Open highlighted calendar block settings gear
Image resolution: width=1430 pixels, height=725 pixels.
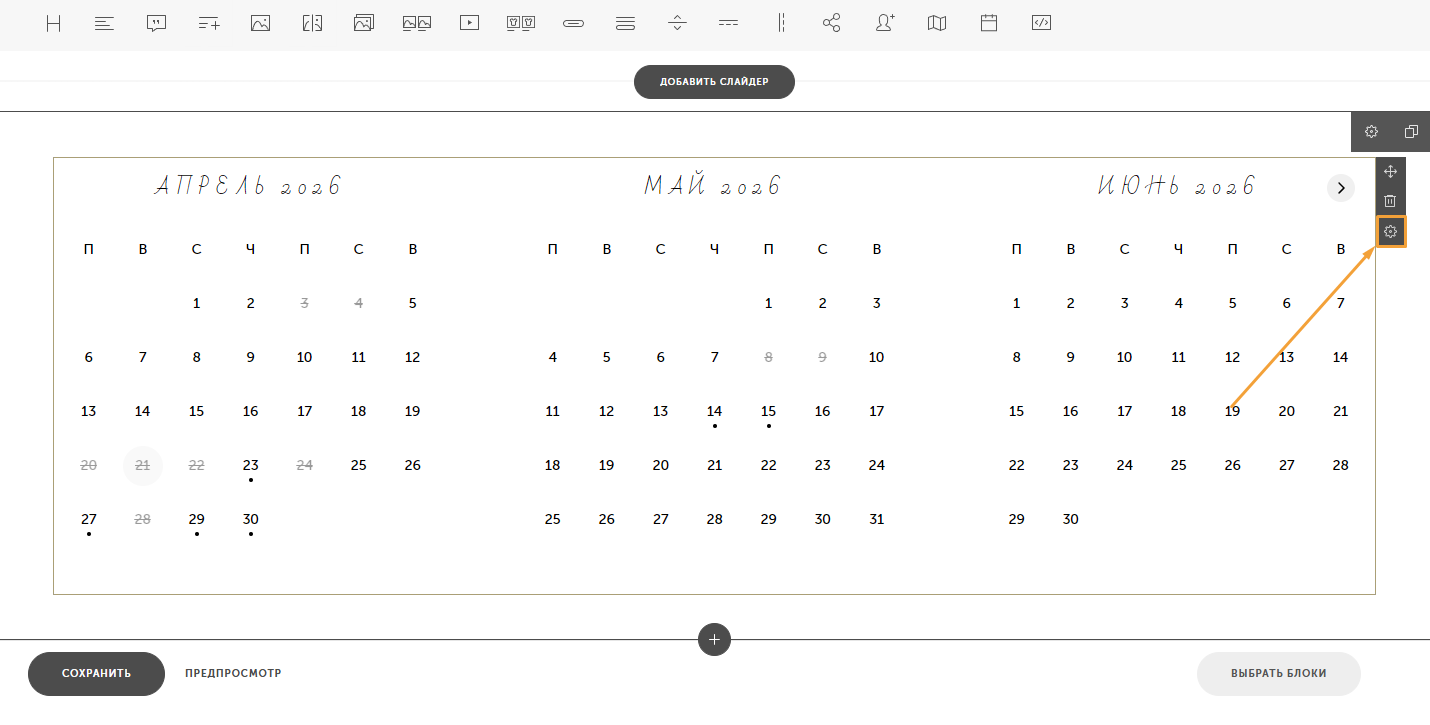pos(1390,232)
